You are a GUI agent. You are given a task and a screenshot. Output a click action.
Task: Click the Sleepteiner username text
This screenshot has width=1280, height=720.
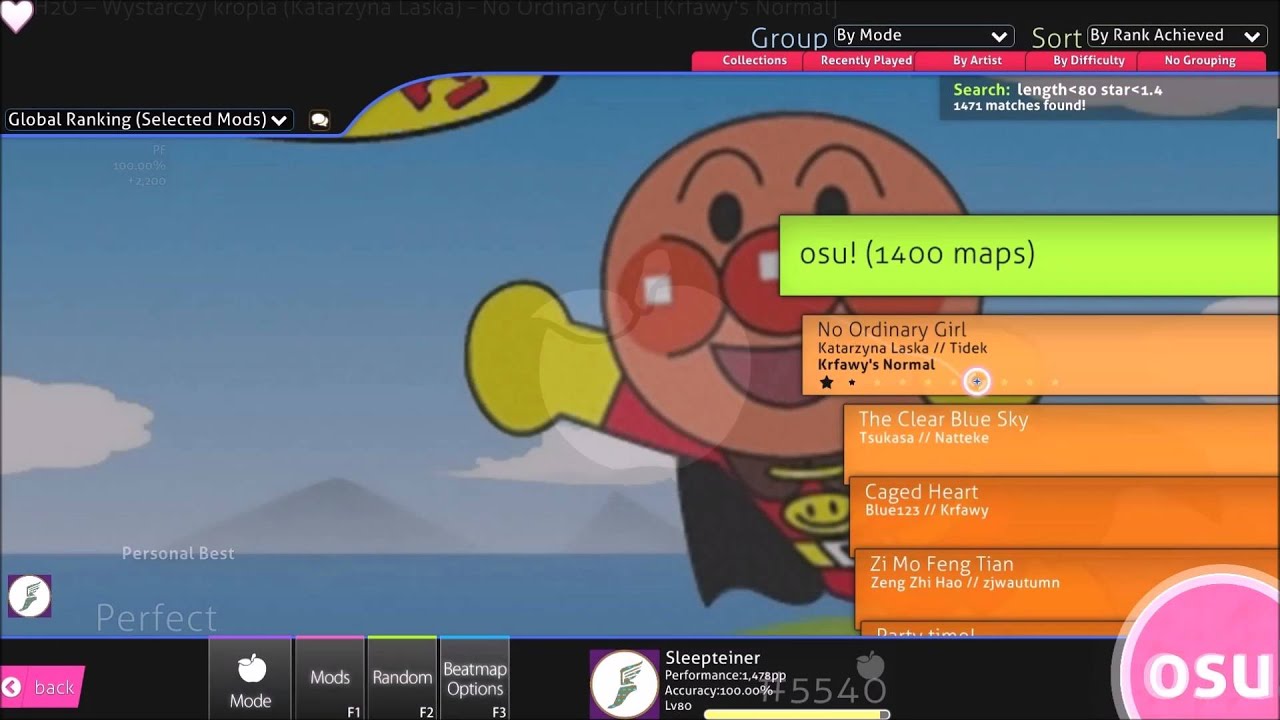click(x=712, y=658)
